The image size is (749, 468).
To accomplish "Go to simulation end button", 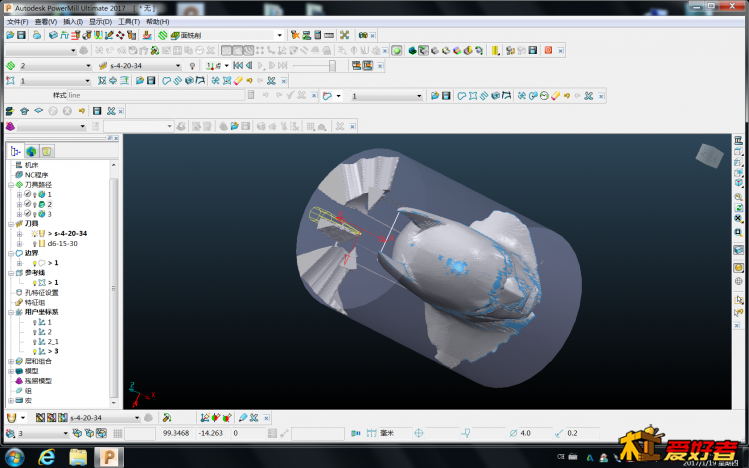I will pos(283,65).
